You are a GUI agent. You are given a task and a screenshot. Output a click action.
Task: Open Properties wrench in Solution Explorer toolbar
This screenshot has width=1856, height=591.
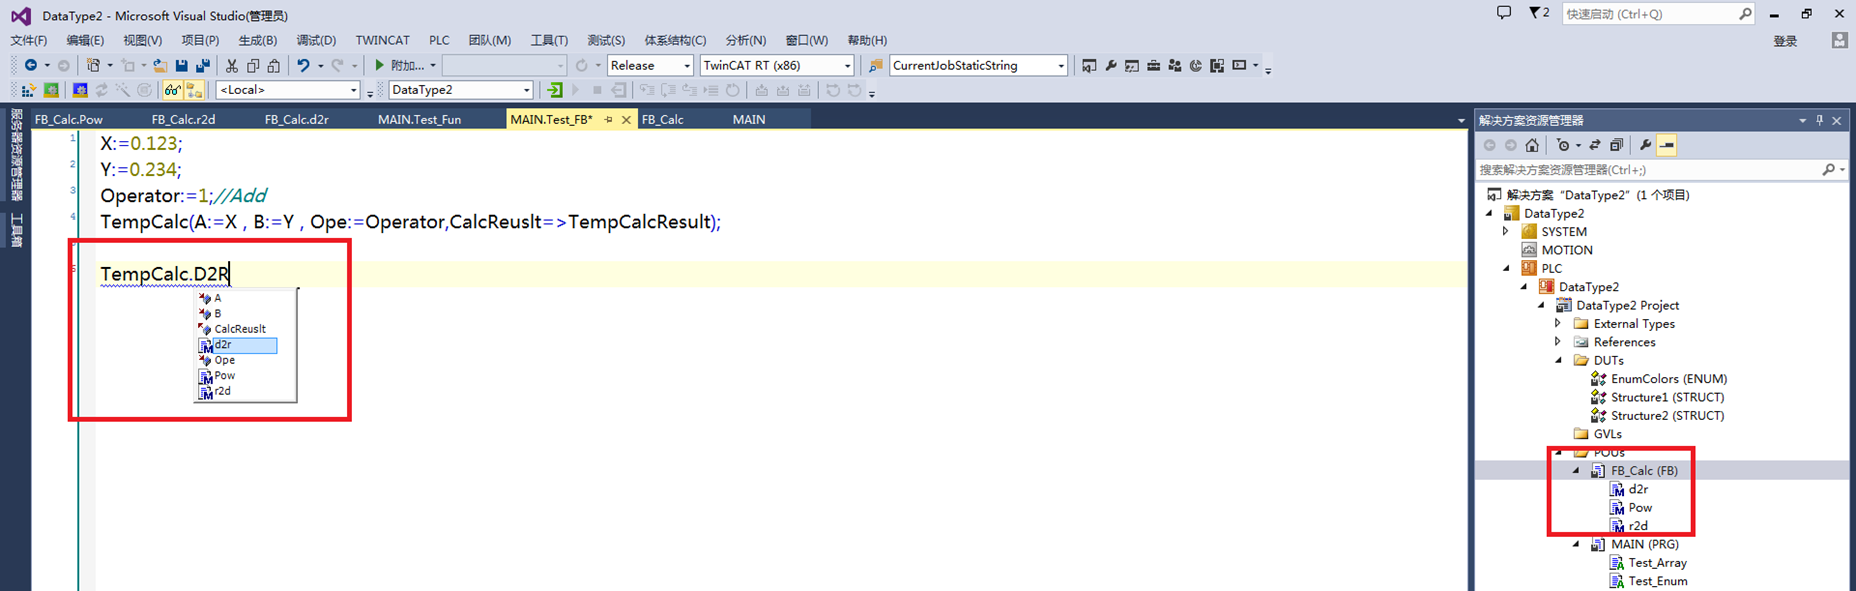(1645, 145)
